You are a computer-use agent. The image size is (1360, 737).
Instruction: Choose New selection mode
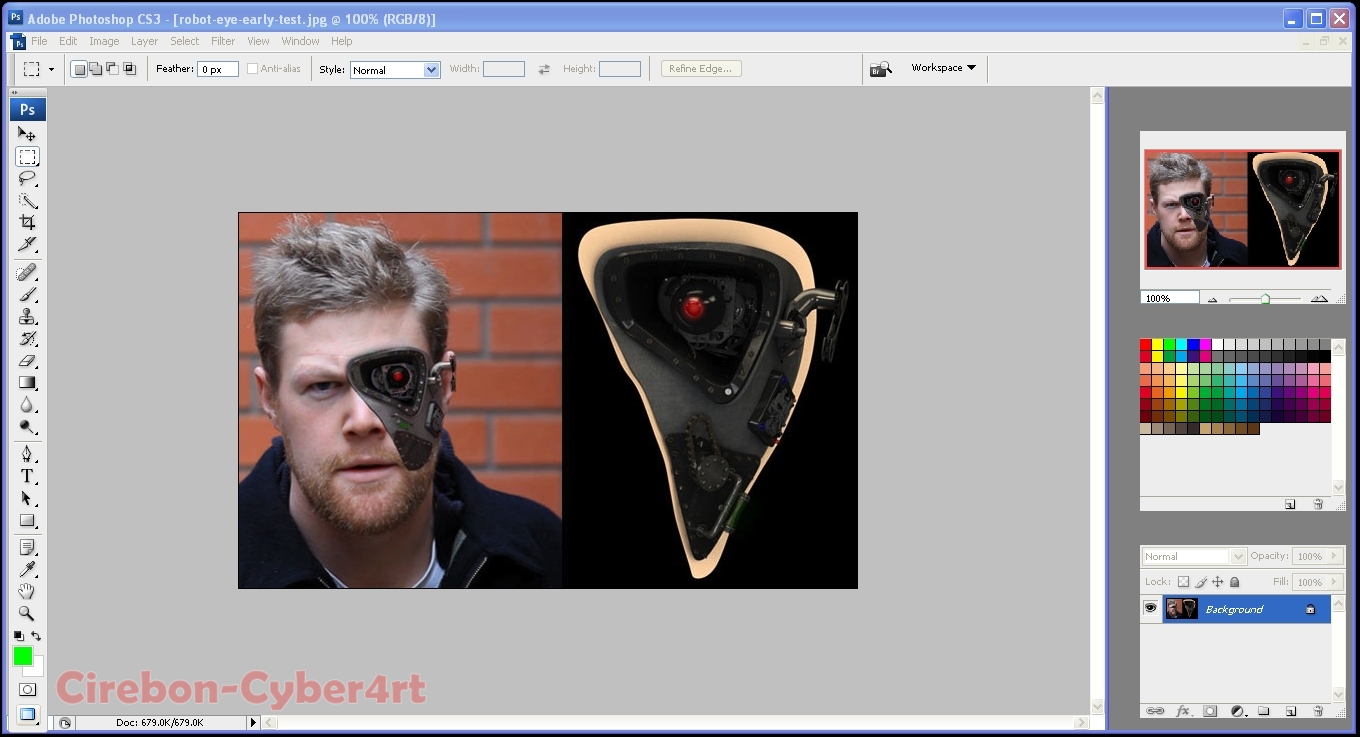(x=79, y=69)
